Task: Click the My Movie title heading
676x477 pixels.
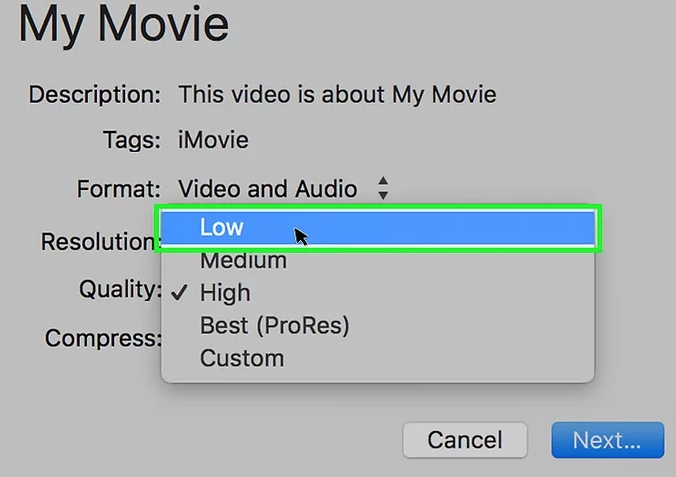Action: (x=123, y=26)
